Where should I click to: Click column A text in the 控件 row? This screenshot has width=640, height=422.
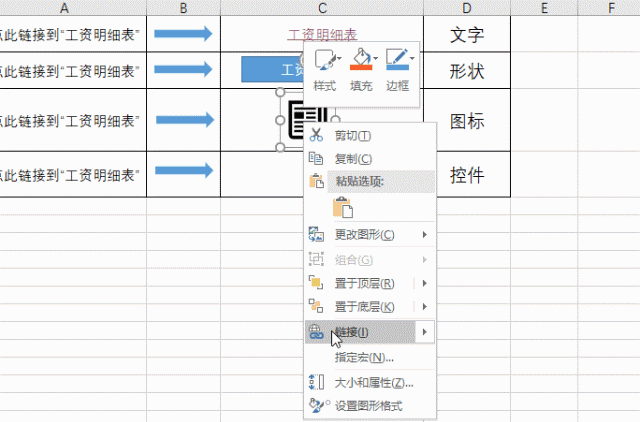point(69,175)
